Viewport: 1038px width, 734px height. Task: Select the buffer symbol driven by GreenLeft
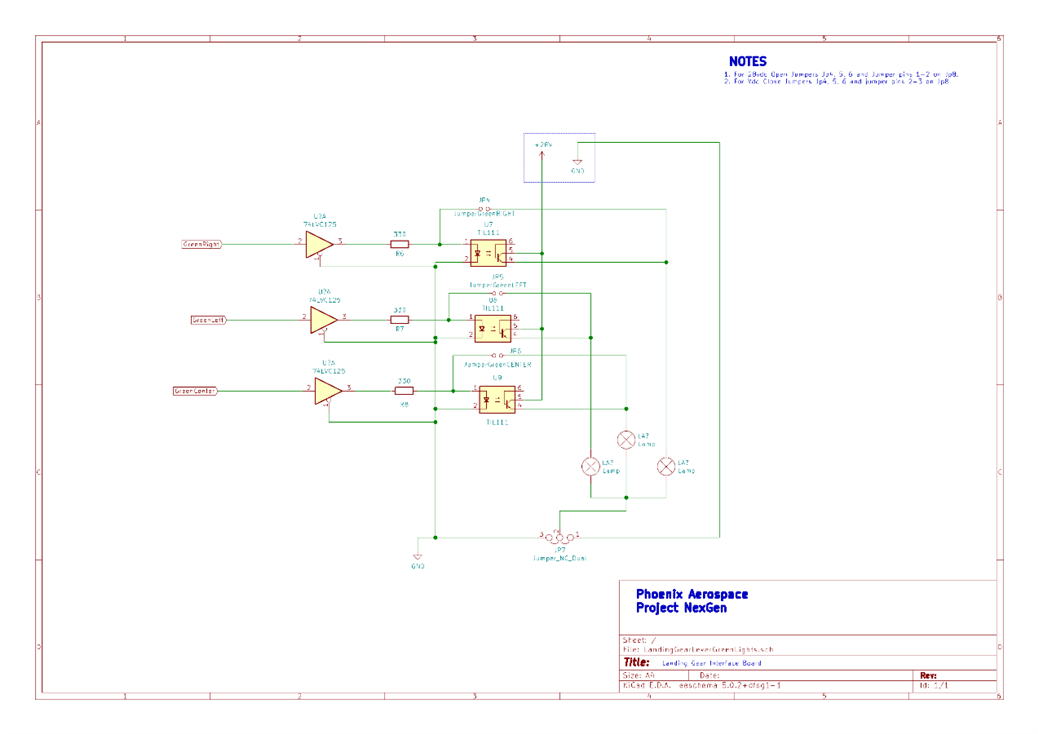[322, 320]
